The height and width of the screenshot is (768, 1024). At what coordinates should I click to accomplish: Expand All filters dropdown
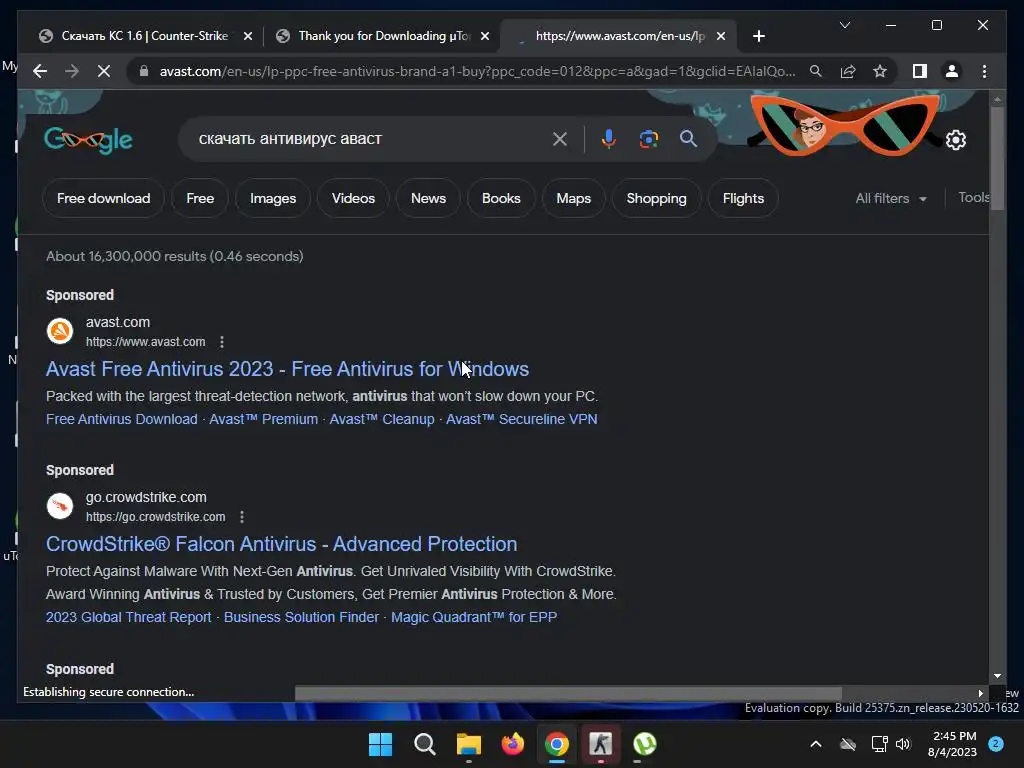[891, 199]
